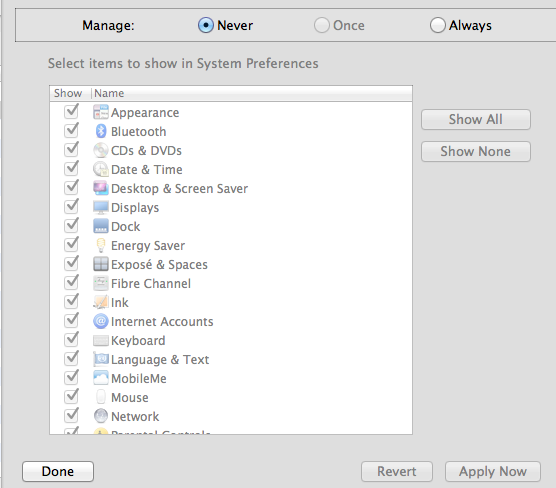The image size is (556, 488).
Task: Click the Energy Saver lightbulb icon
Action: coord(101,245)
